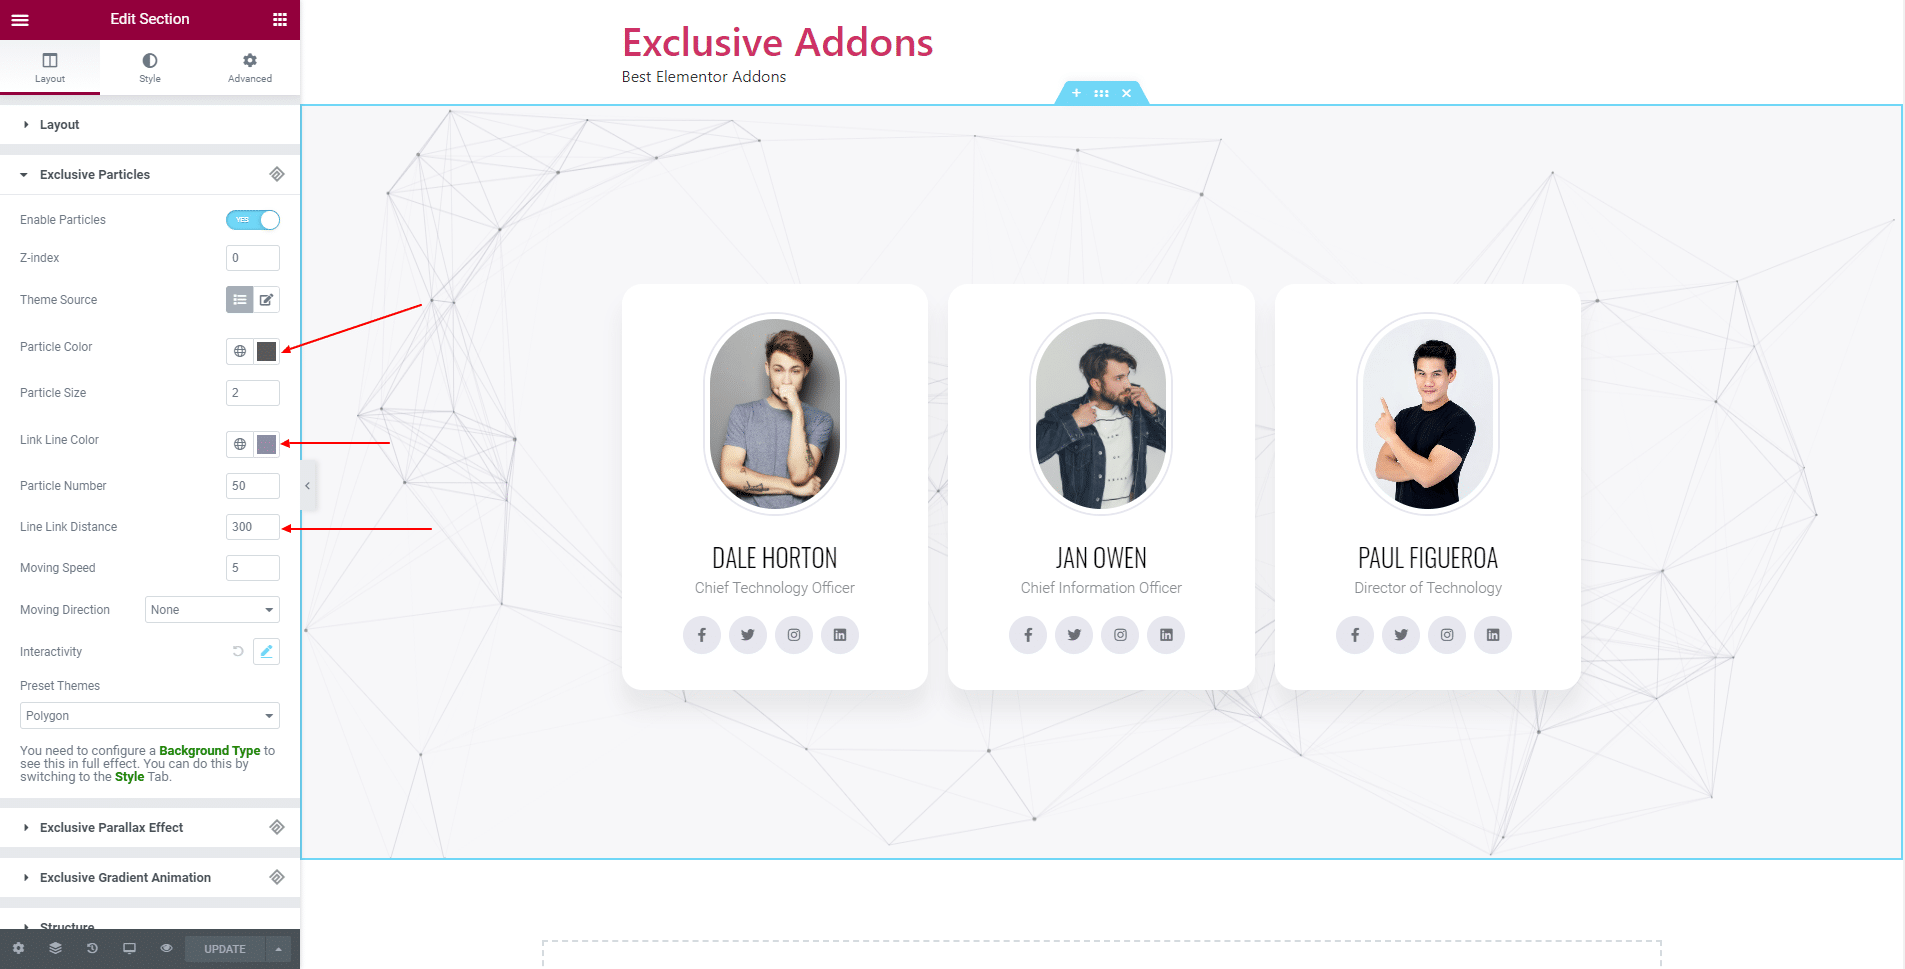This screenshot has height=969, width=1905.
Task: Switch to the Style tab
Action: 150,67
